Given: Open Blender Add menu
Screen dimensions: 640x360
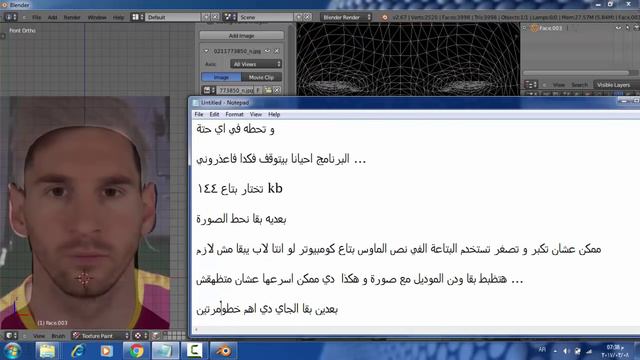Looking at the screenshot, I should [x=52, y=18].
